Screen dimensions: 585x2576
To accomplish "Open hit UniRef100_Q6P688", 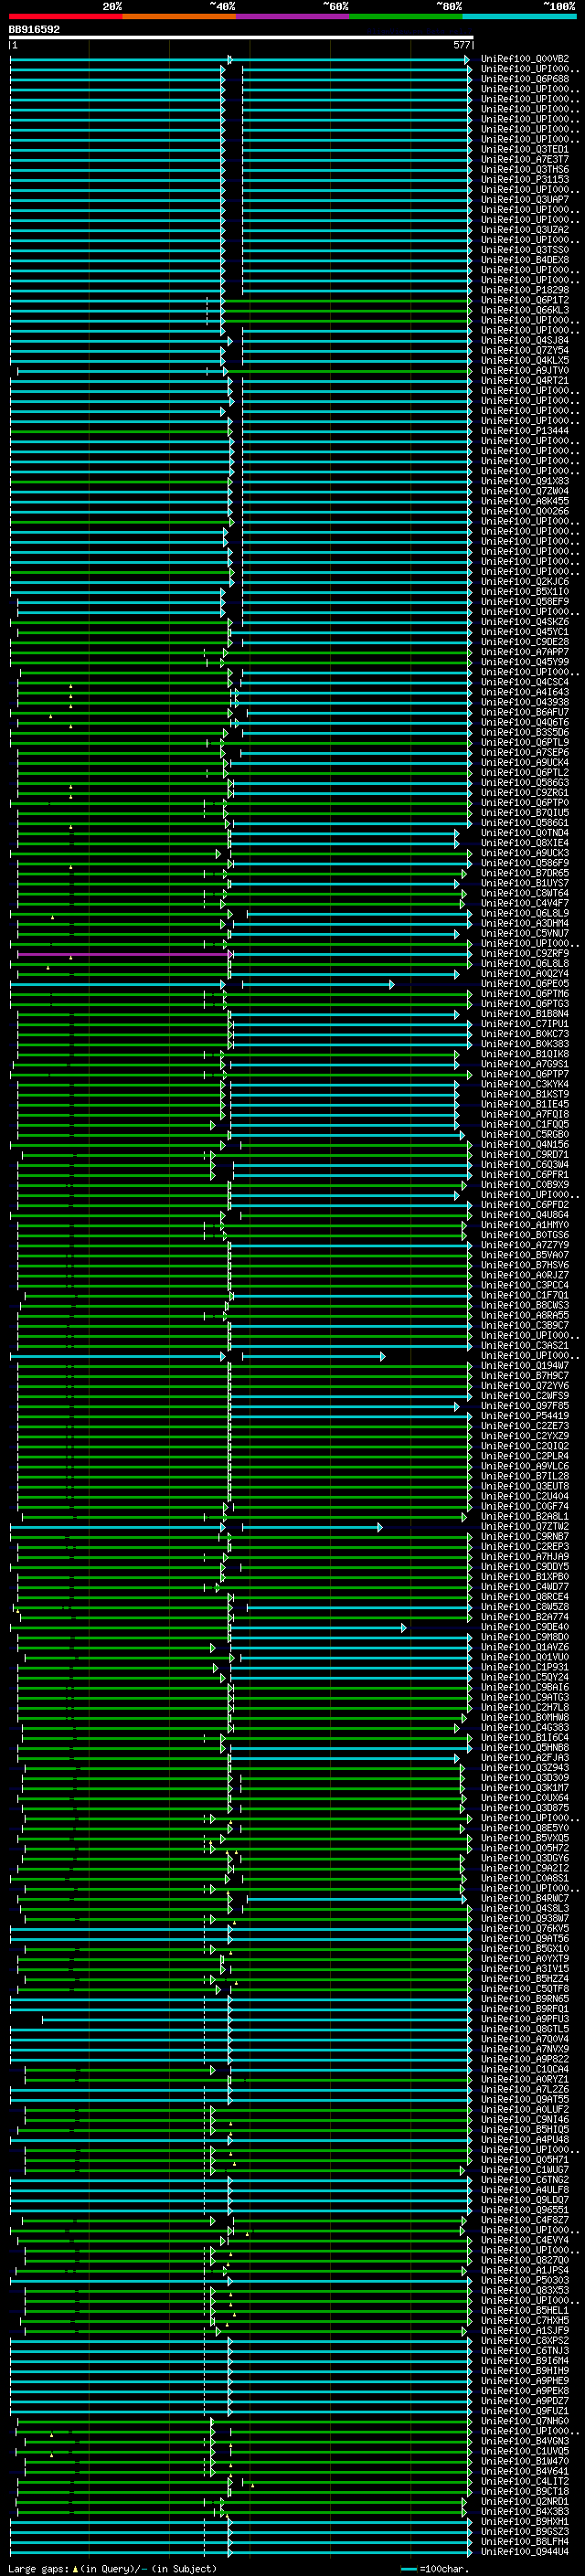I will click(x=525, y=79).
